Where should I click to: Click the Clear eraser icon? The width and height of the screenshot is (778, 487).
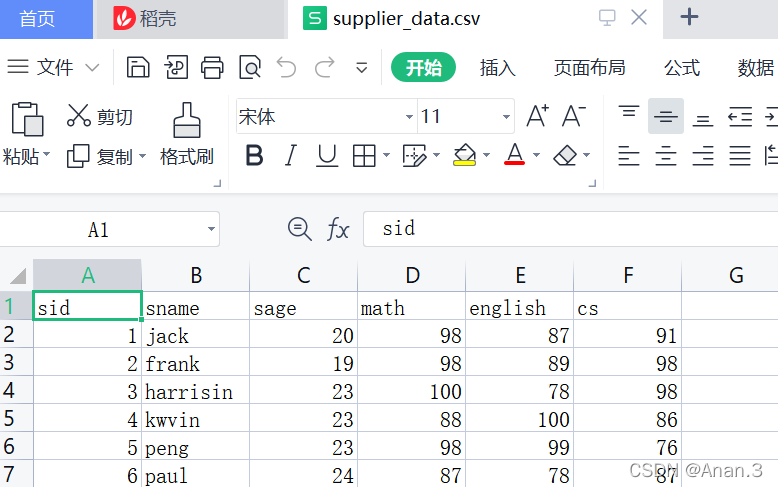point(565,156)
